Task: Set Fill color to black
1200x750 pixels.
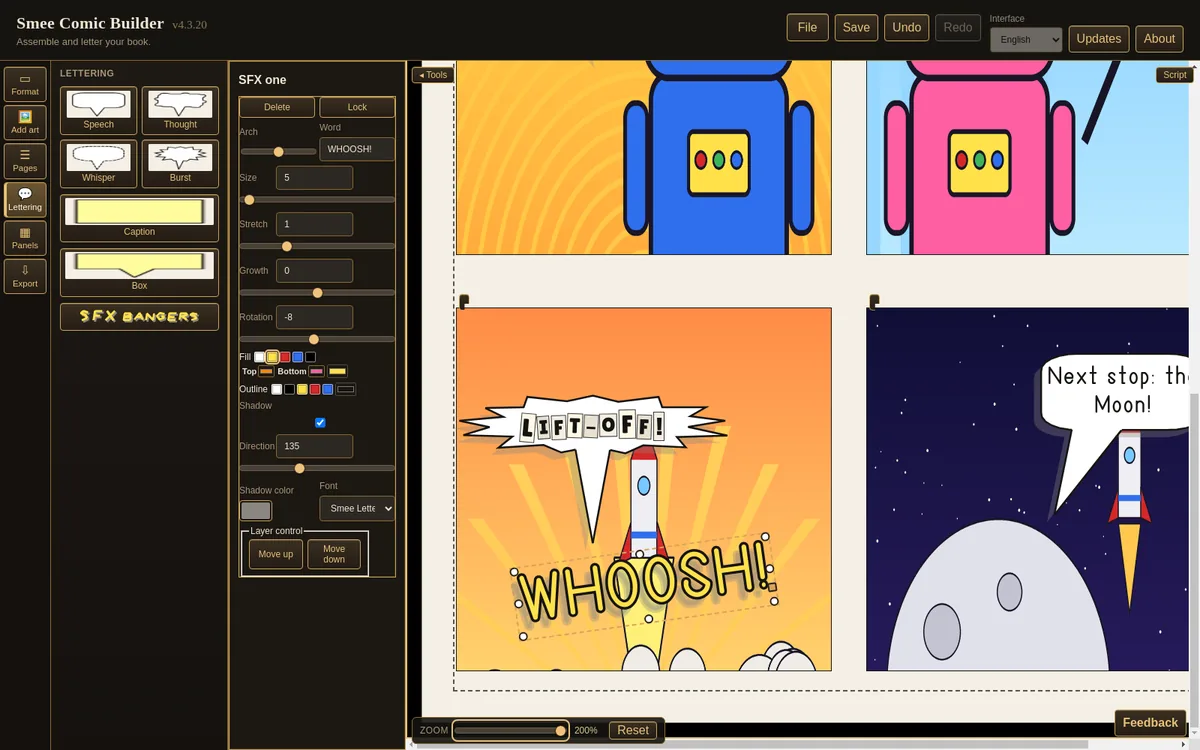Action: [x=311, y=357]
